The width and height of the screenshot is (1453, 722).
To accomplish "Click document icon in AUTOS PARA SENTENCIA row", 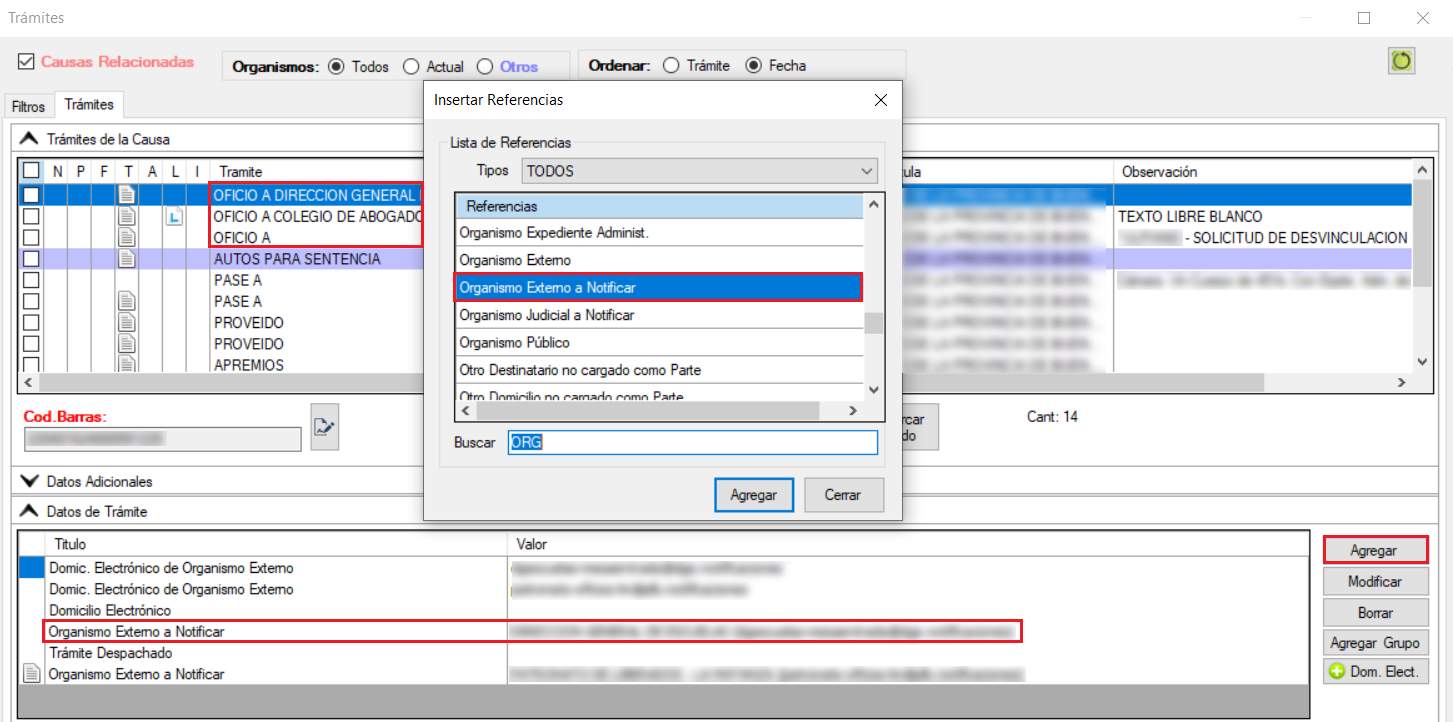I will click(x=126, y=259).
